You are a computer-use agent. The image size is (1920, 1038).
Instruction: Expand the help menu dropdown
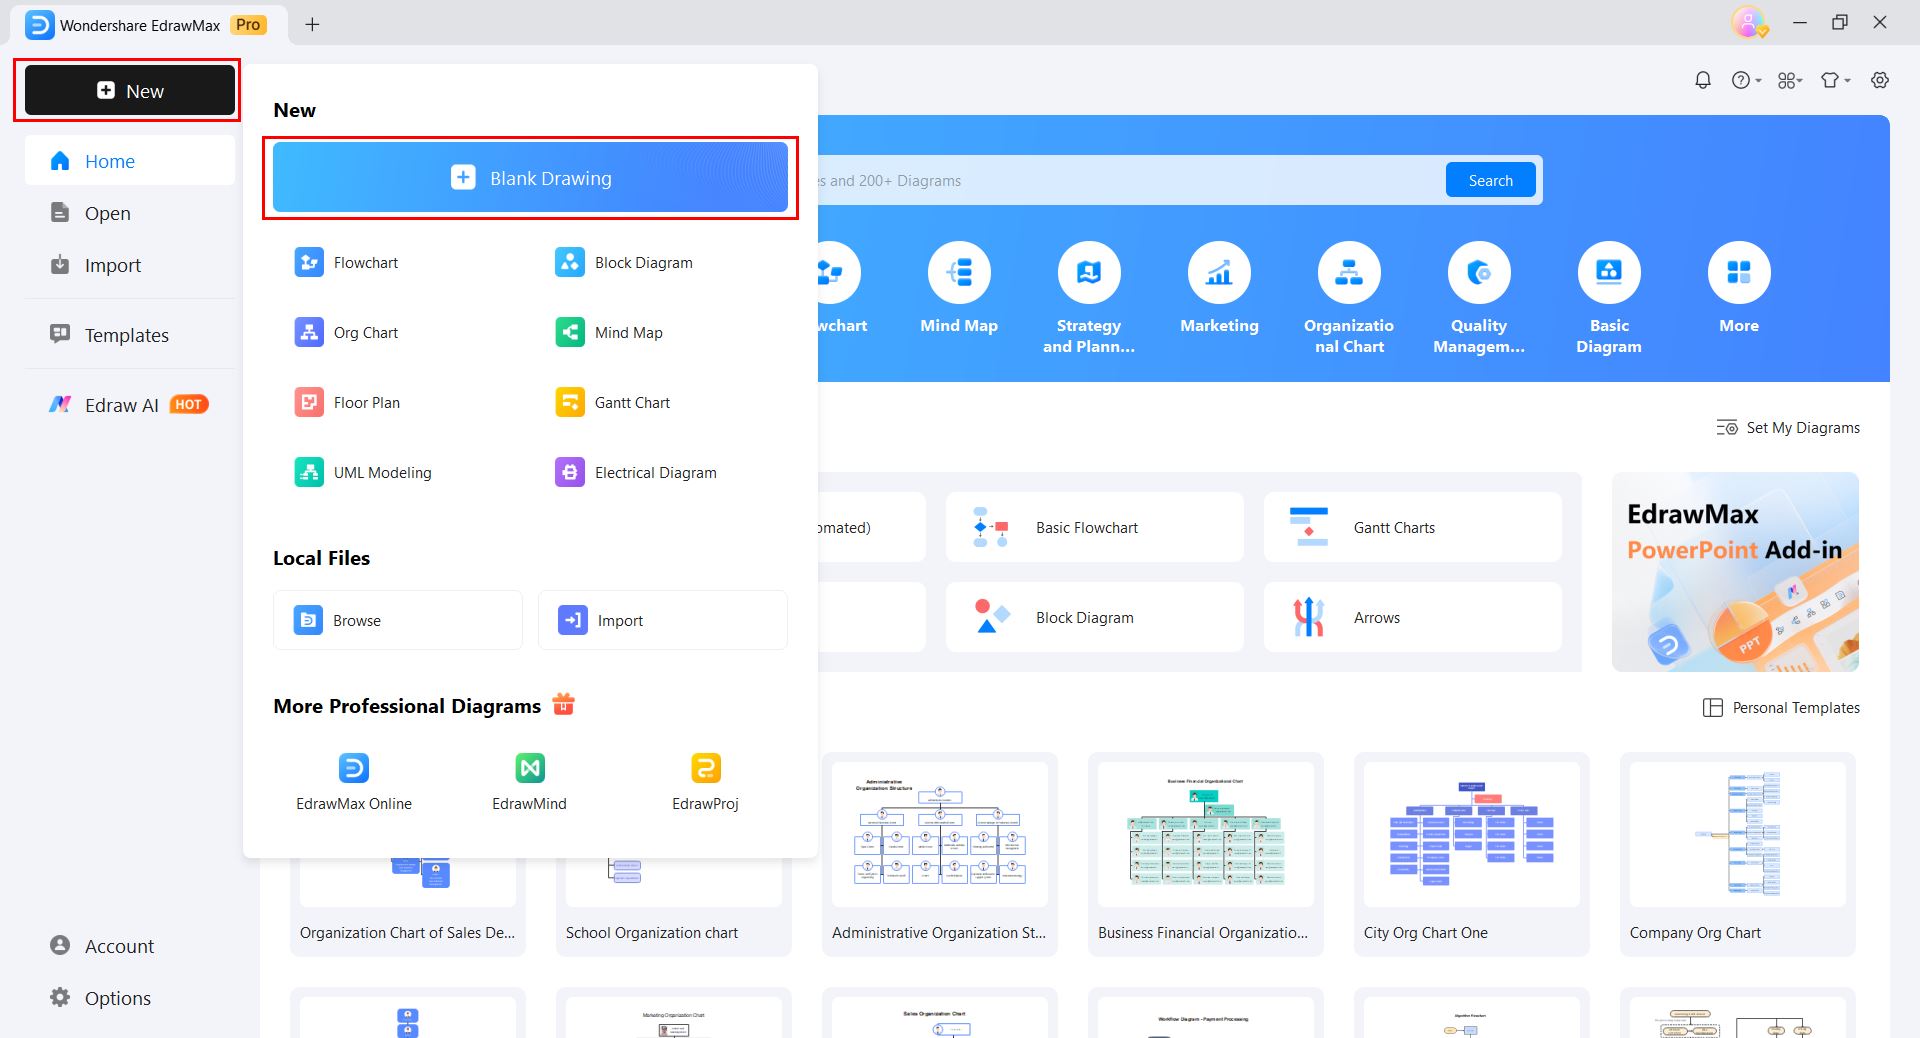(1746, 80)
